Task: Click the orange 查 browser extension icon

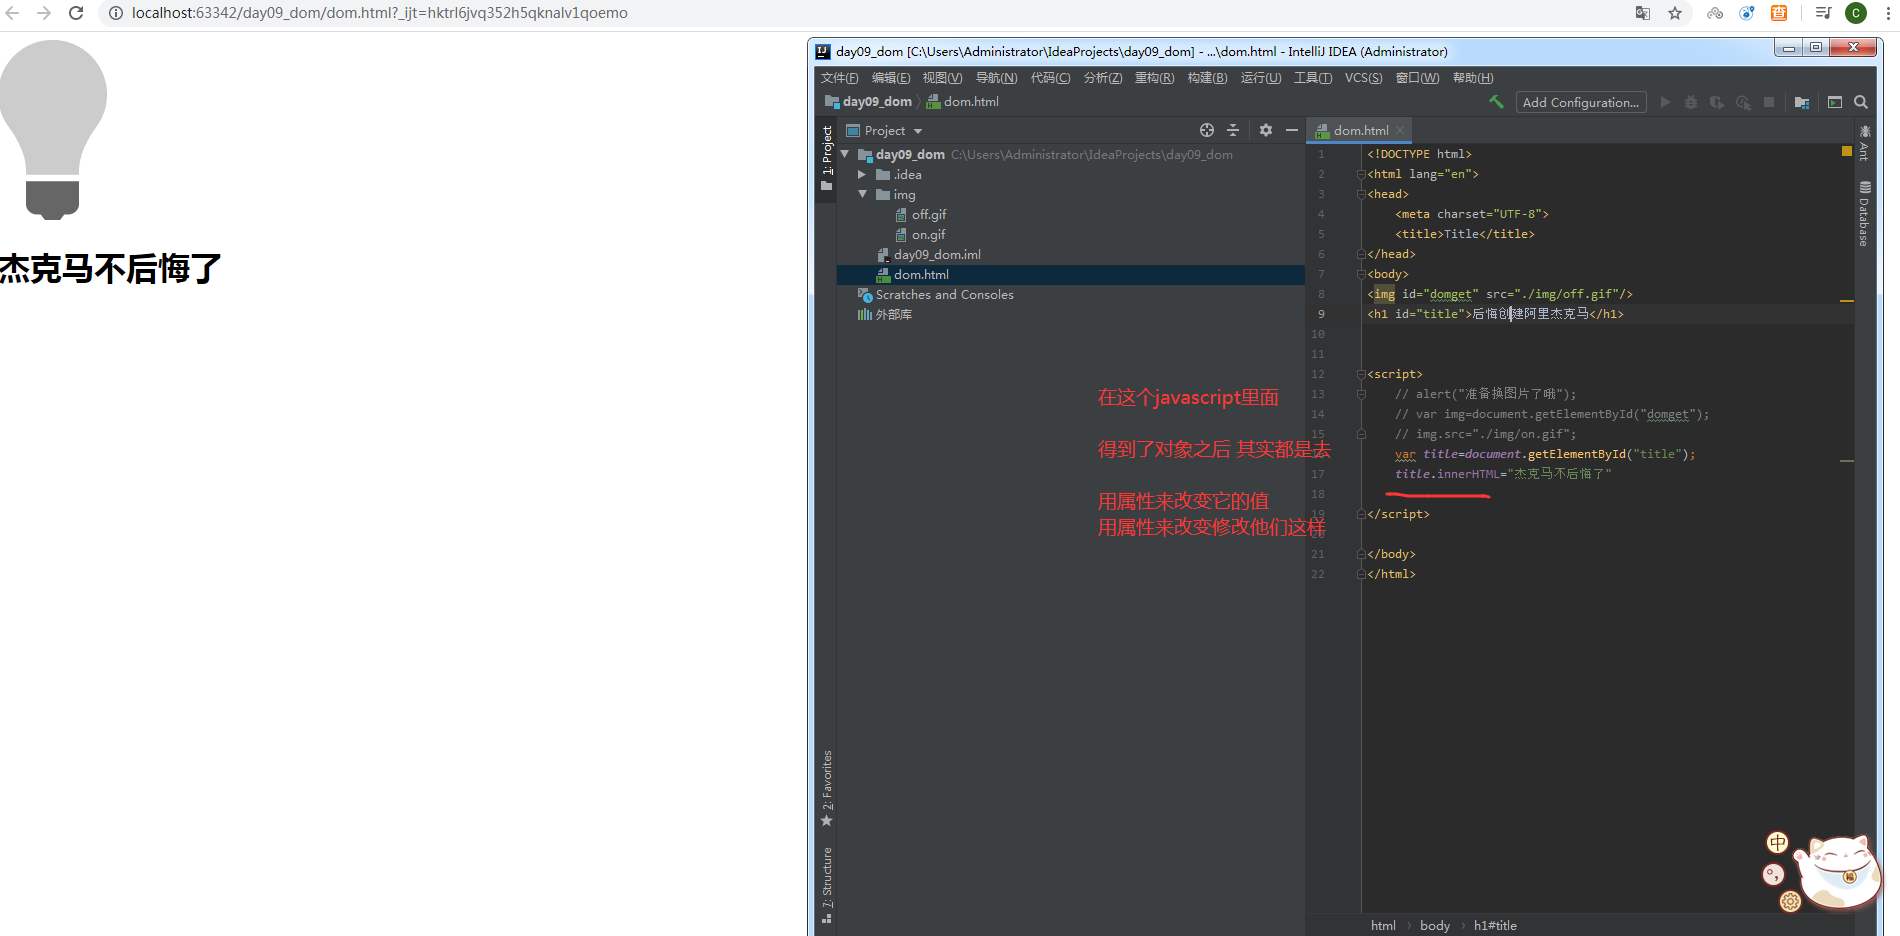Action: (1779, 13)
